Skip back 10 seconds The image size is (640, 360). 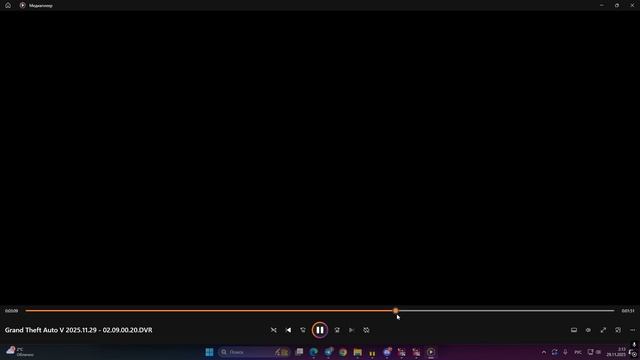pyautogui.click(x=303, y=330)
